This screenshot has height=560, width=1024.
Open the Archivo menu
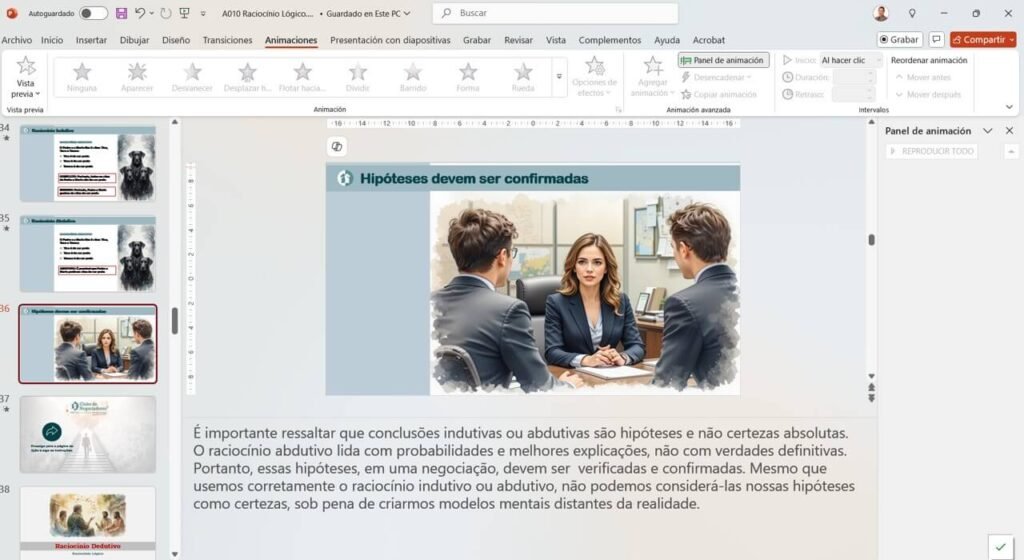16,40
